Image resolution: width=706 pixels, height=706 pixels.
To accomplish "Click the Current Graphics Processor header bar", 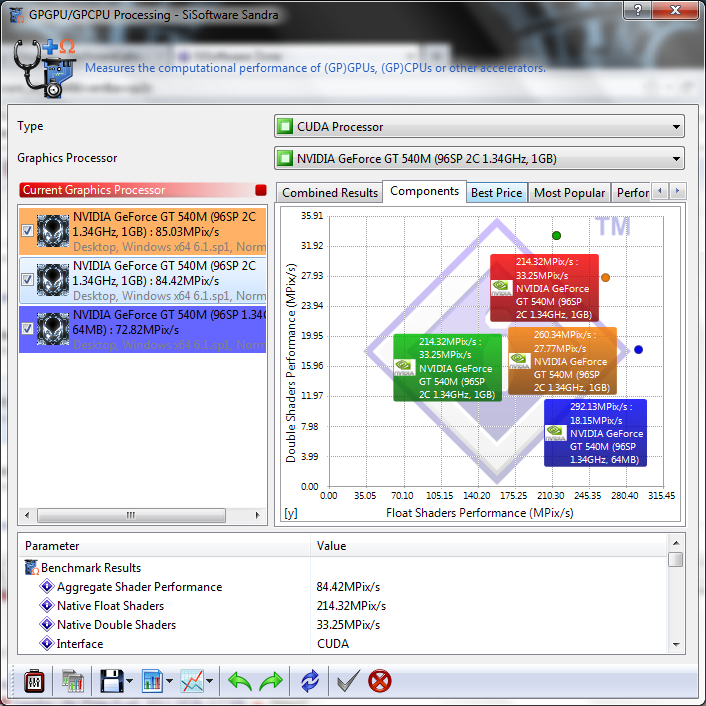I will point(143,190).
